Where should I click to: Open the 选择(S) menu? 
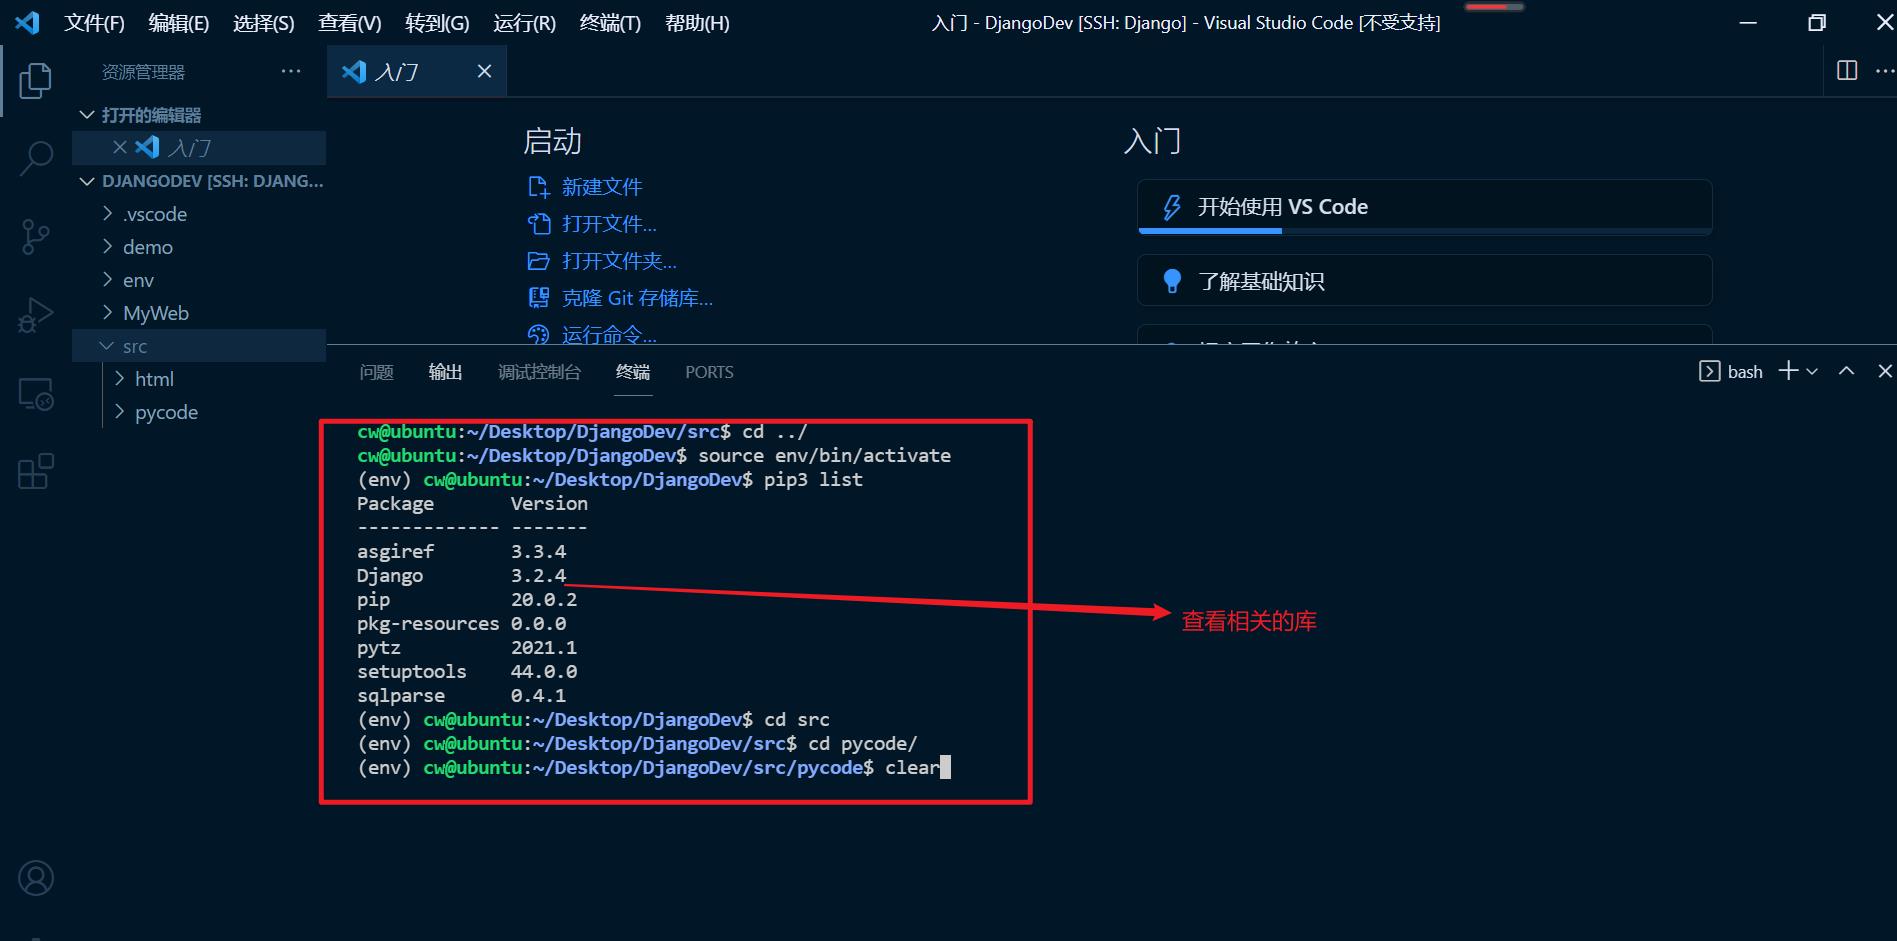point(264,23)
